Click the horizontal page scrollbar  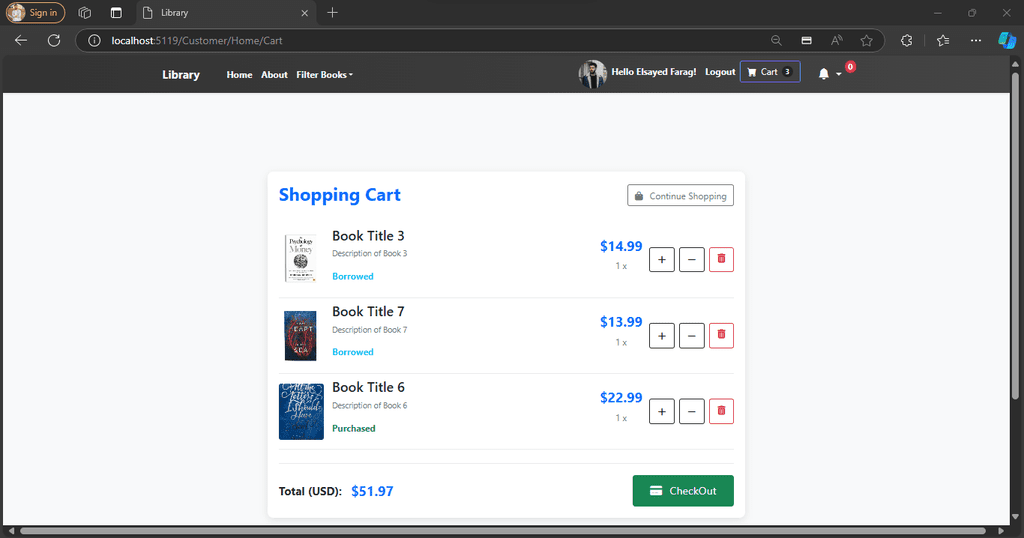[502, 531]
